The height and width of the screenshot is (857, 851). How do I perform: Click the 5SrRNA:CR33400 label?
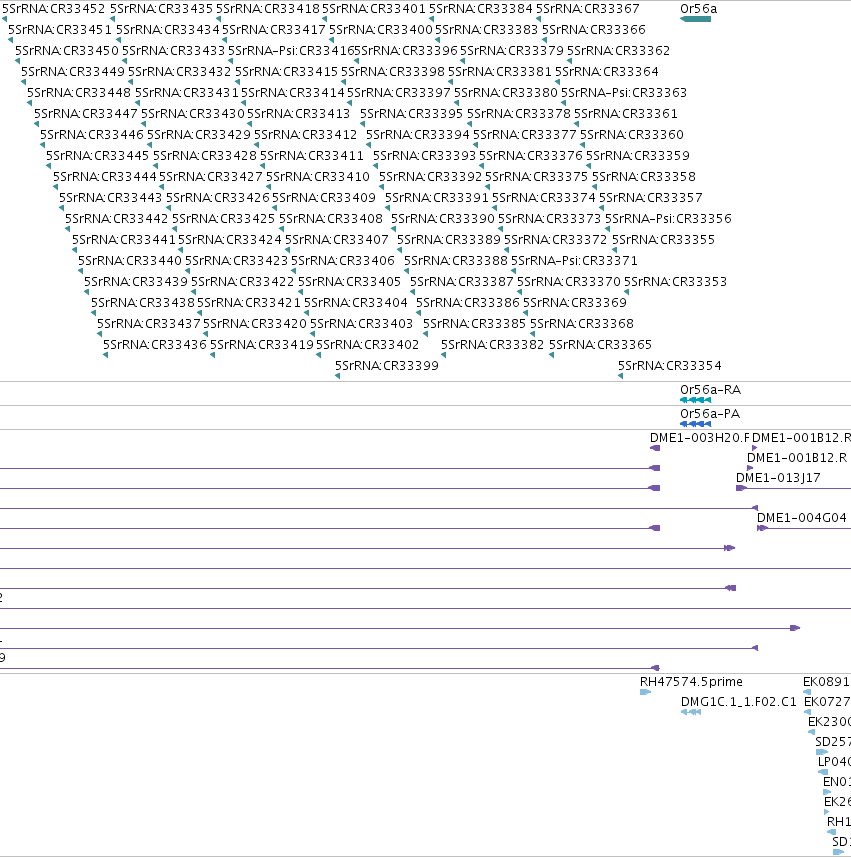[x=381, y=30]
